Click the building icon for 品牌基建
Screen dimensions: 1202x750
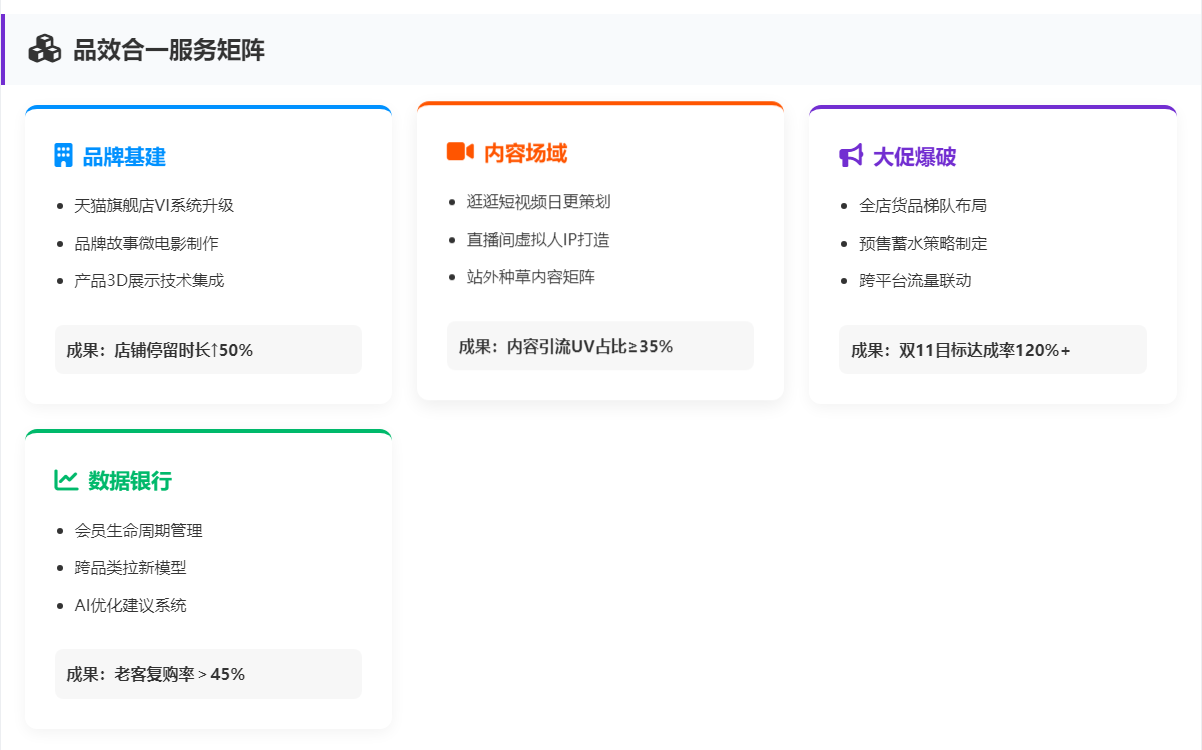(64, 156)
